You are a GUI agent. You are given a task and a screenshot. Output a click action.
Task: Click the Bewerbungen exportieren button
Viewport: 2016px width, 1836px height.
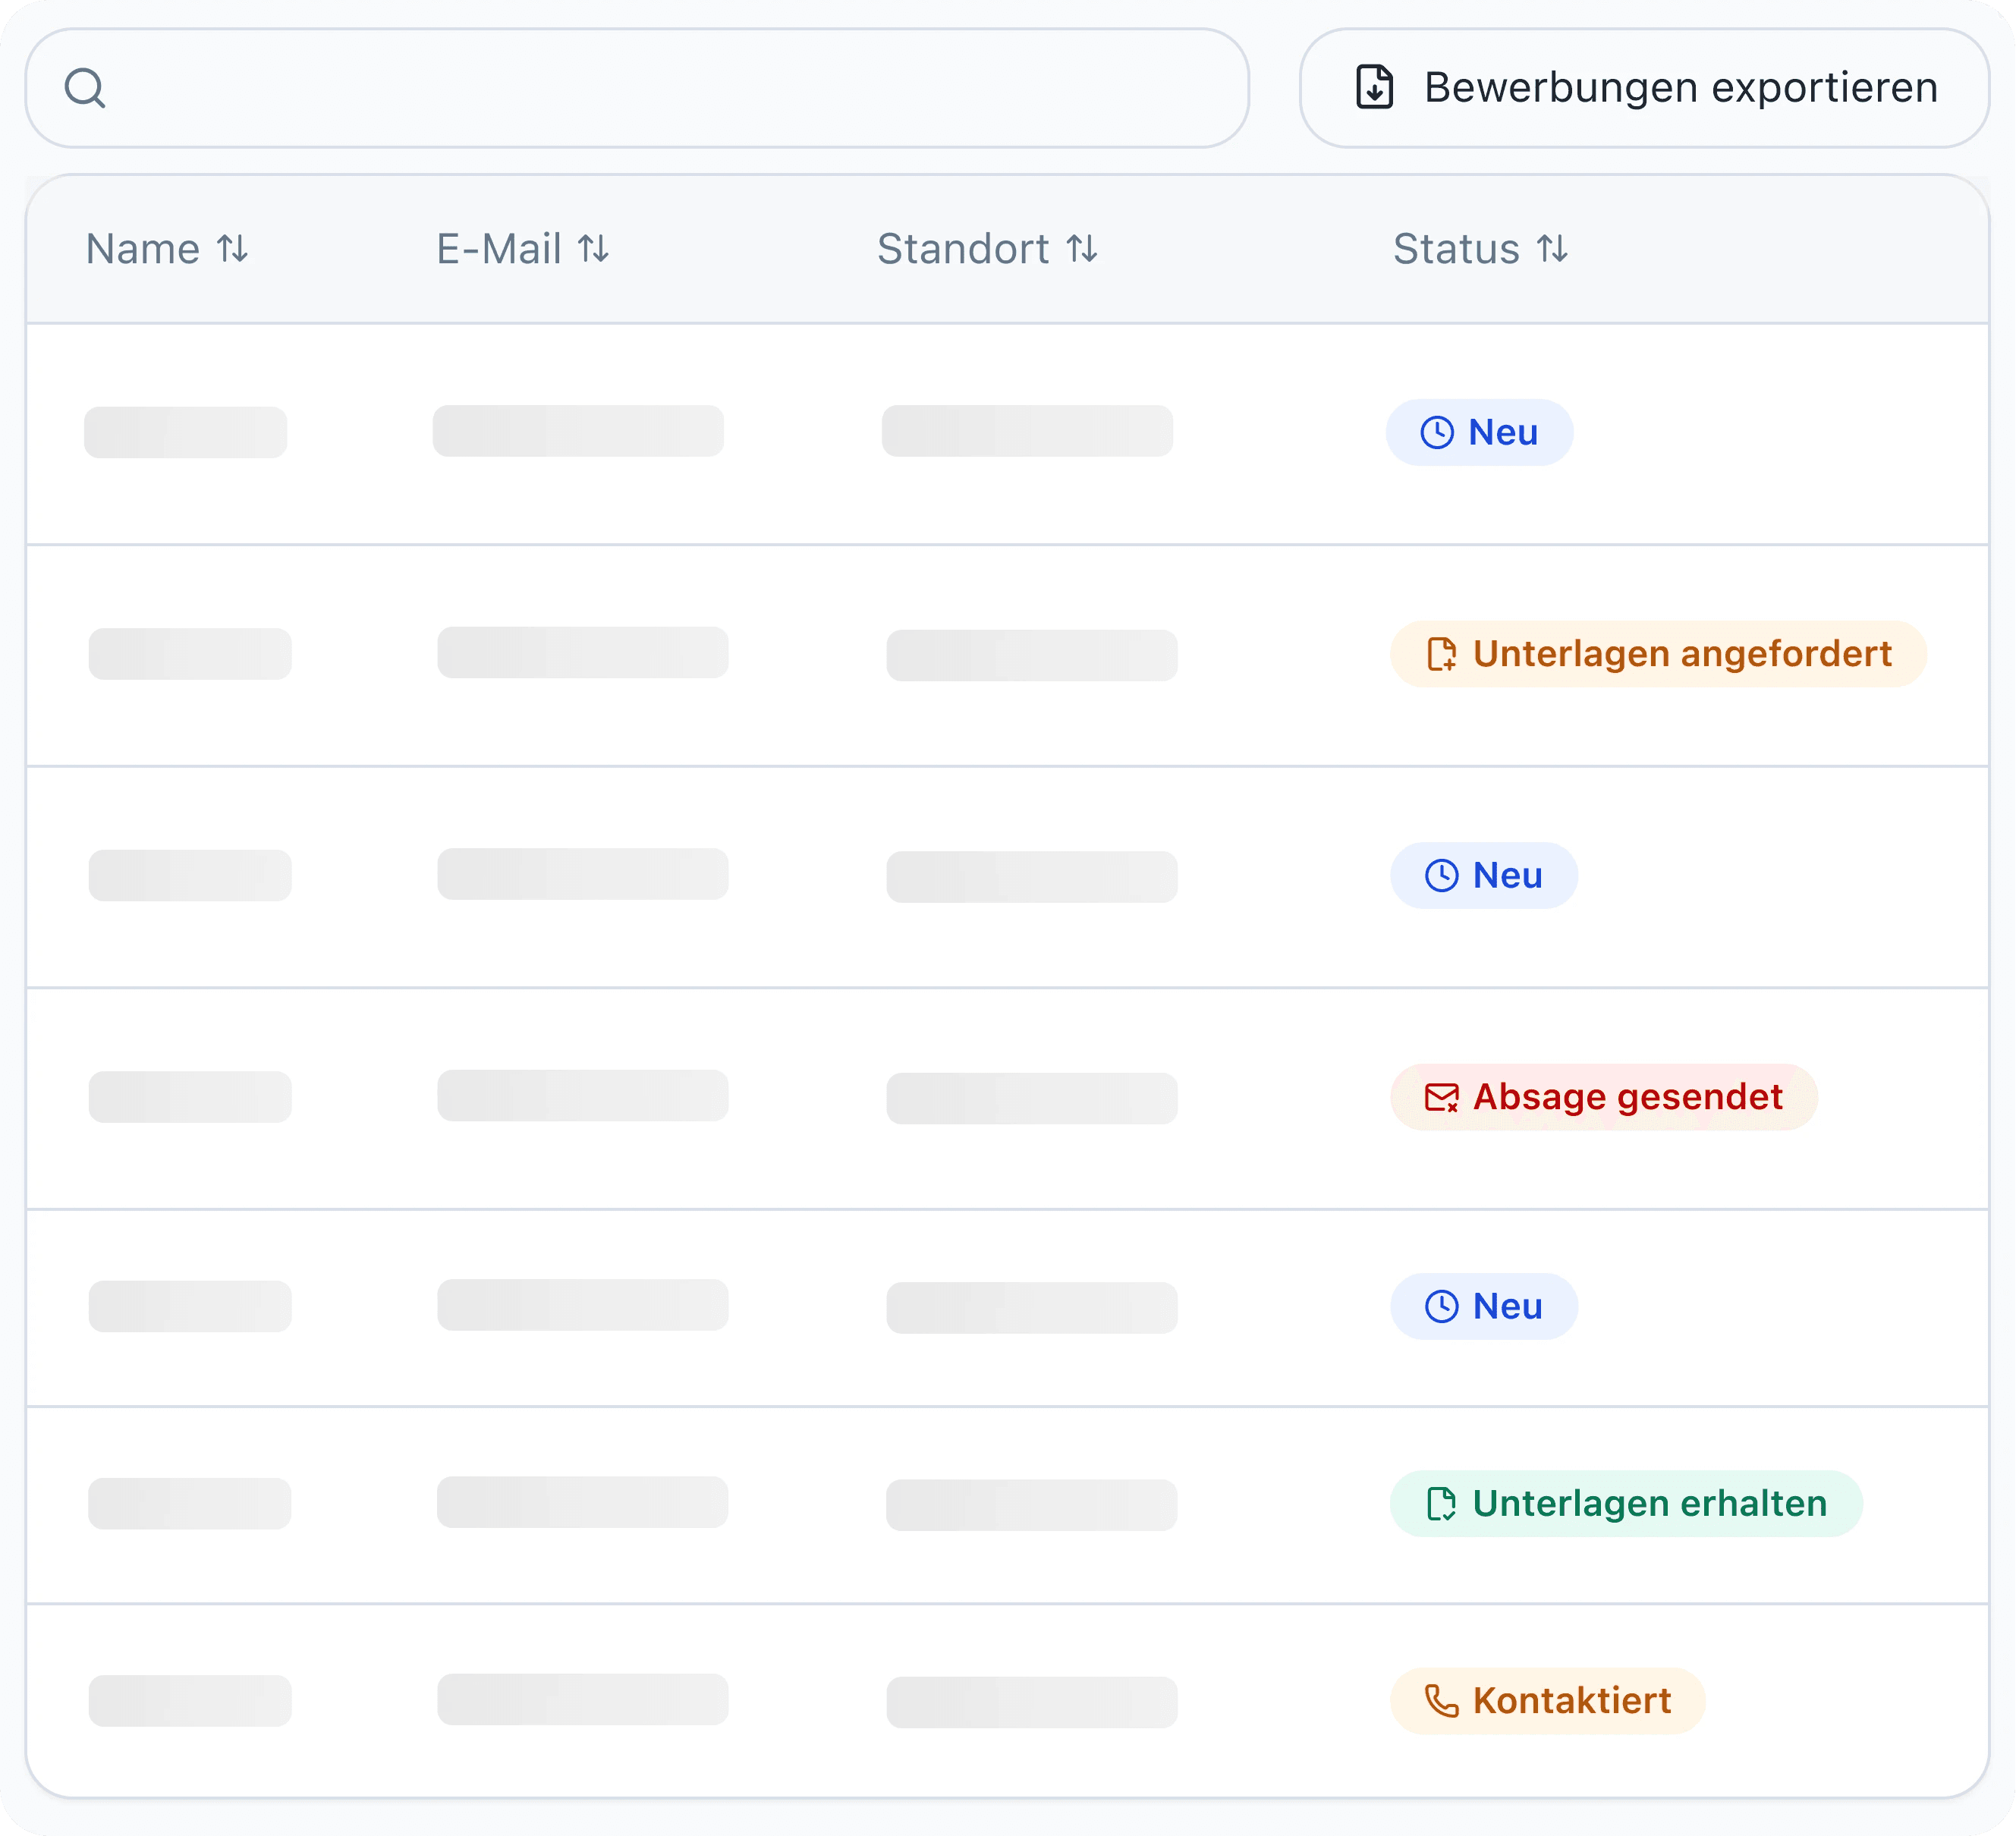[1644, 88]
